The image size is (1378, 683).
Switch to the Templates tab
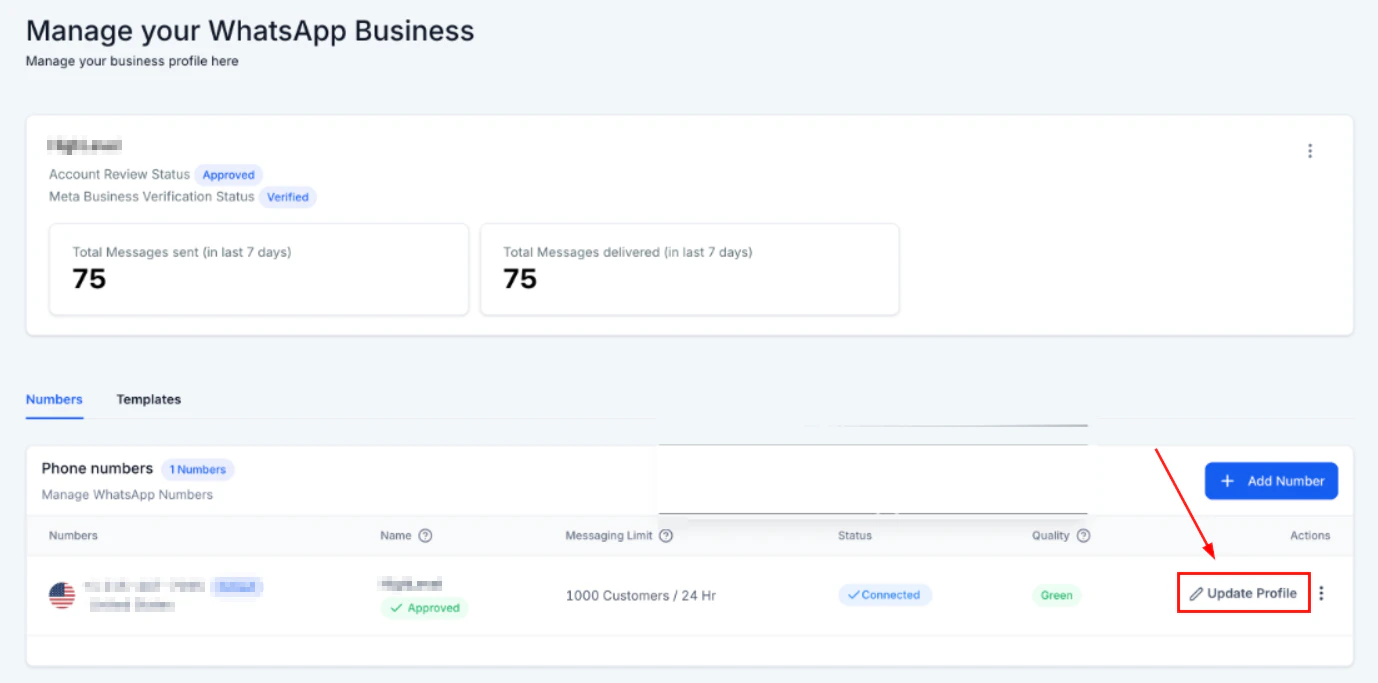pos(148,398)
